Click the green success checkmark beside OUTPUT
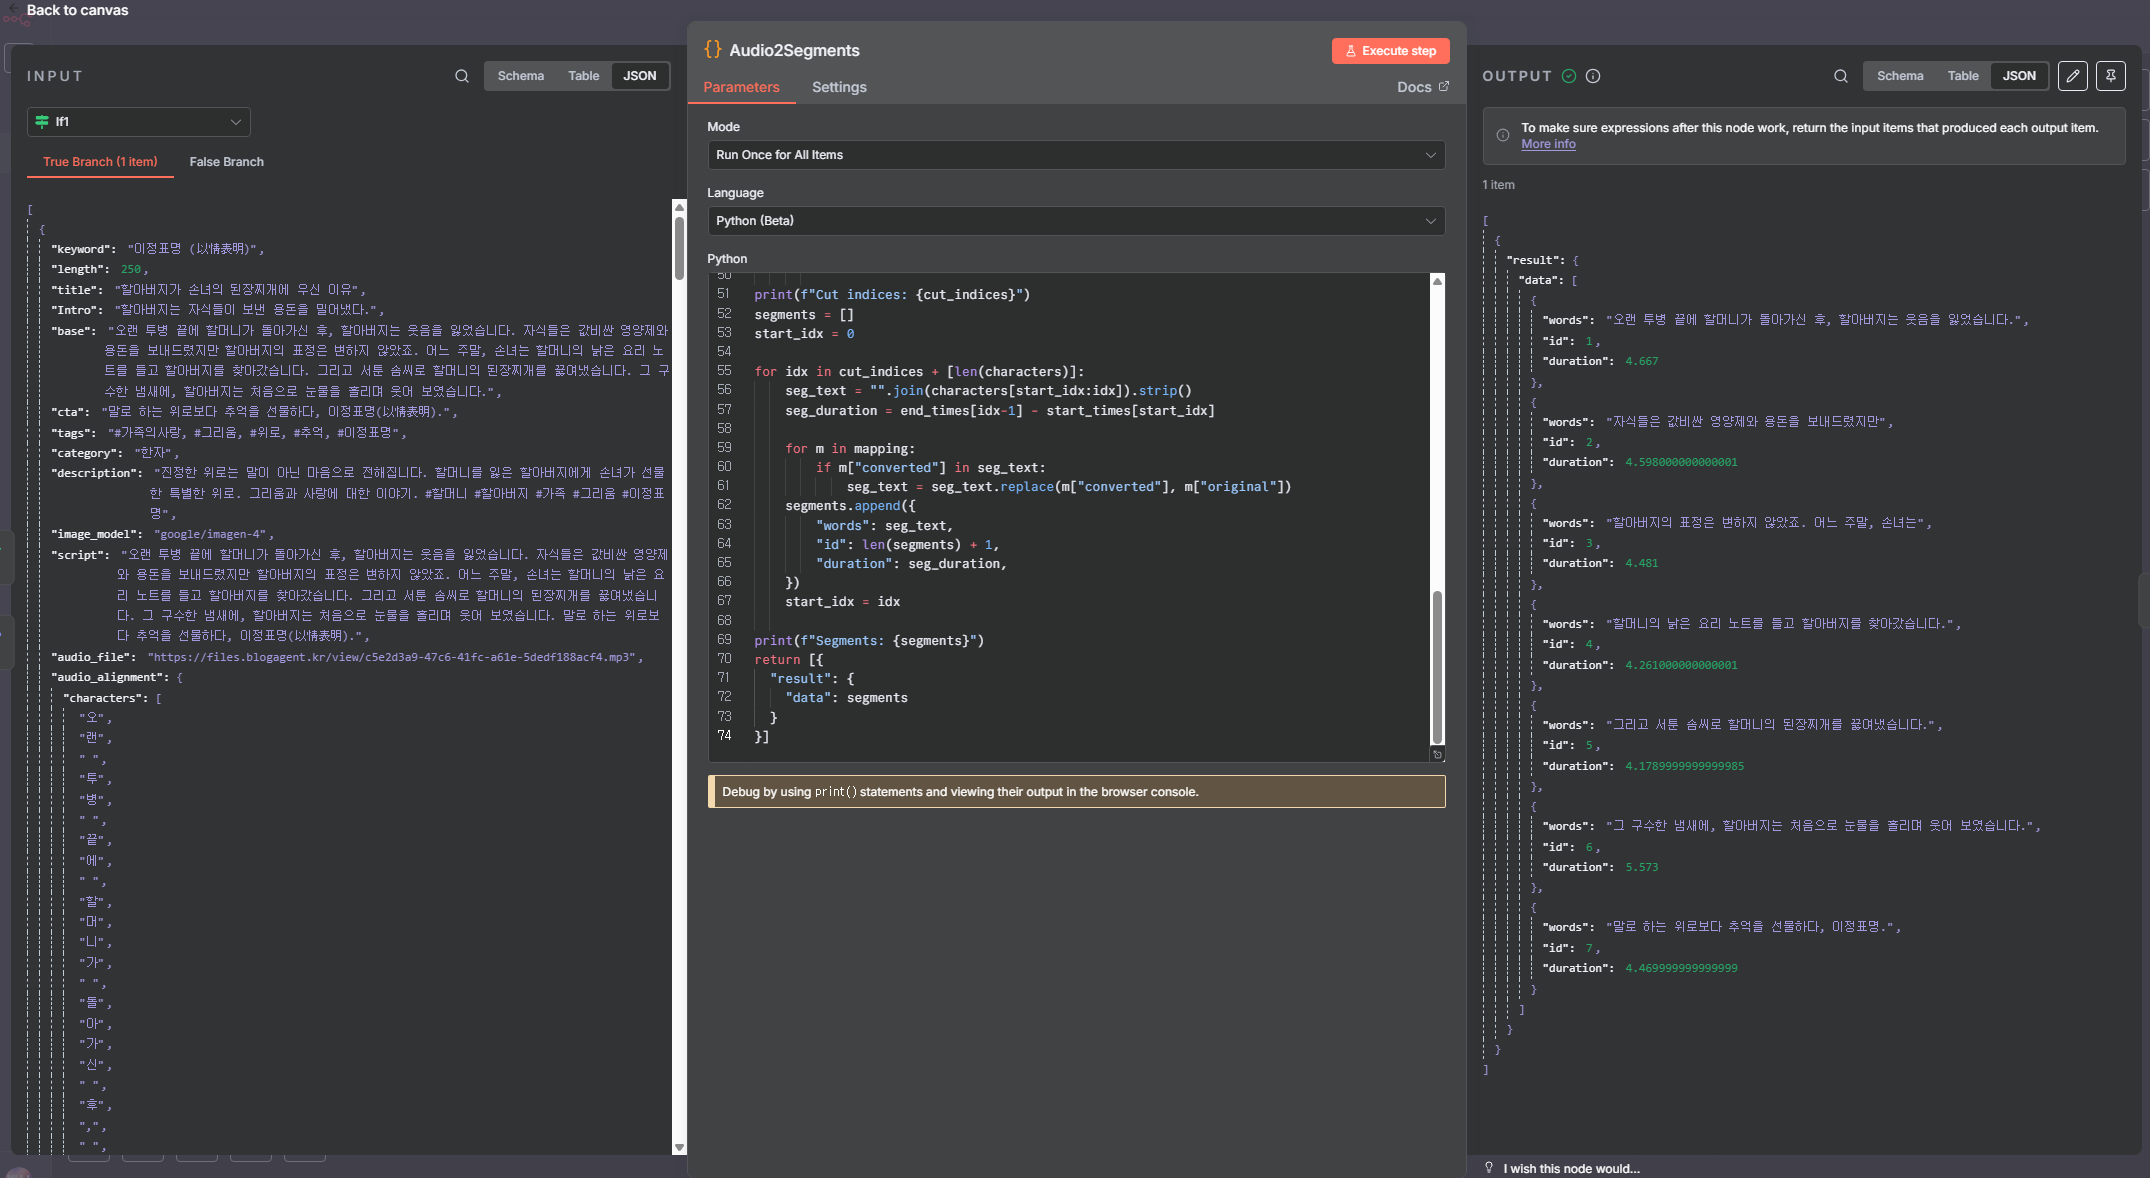 1569,76
